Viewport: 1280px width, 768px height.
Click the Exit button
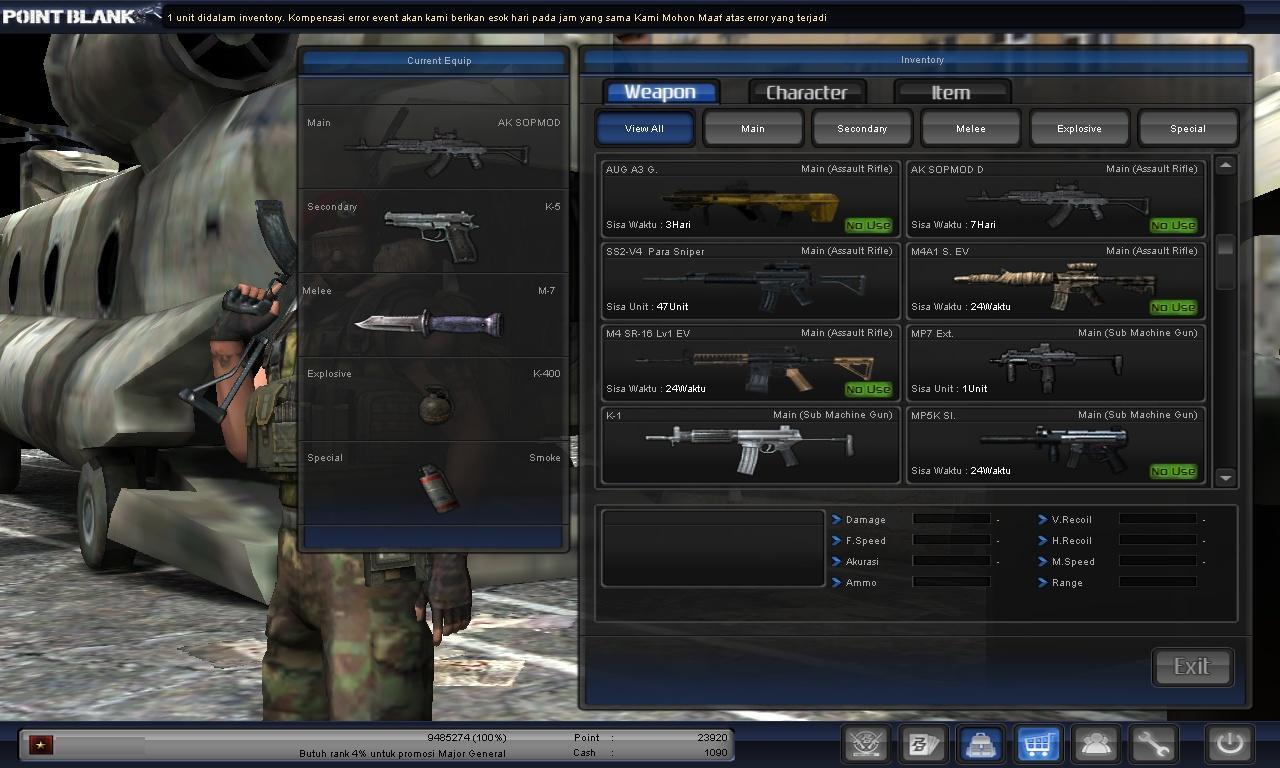coord(1192,666)
